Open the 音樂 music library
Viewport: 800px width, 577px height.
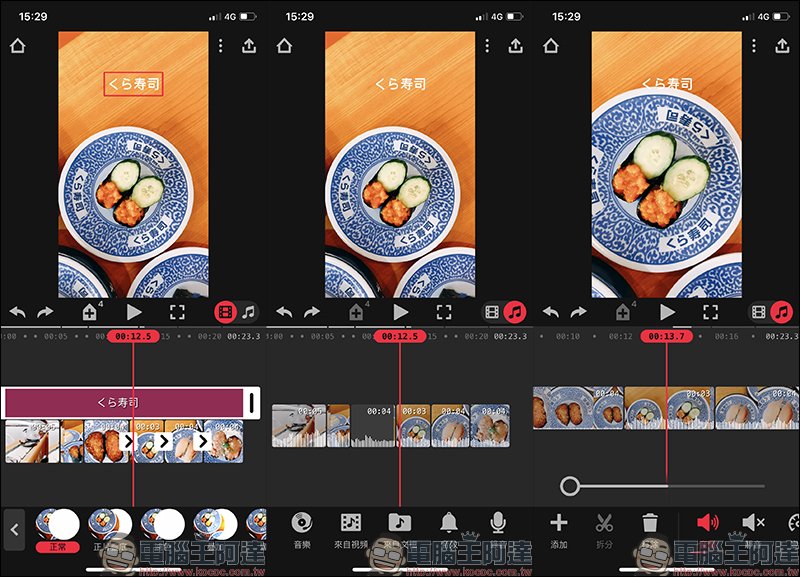pyautogui.click(x=302, y=531)
